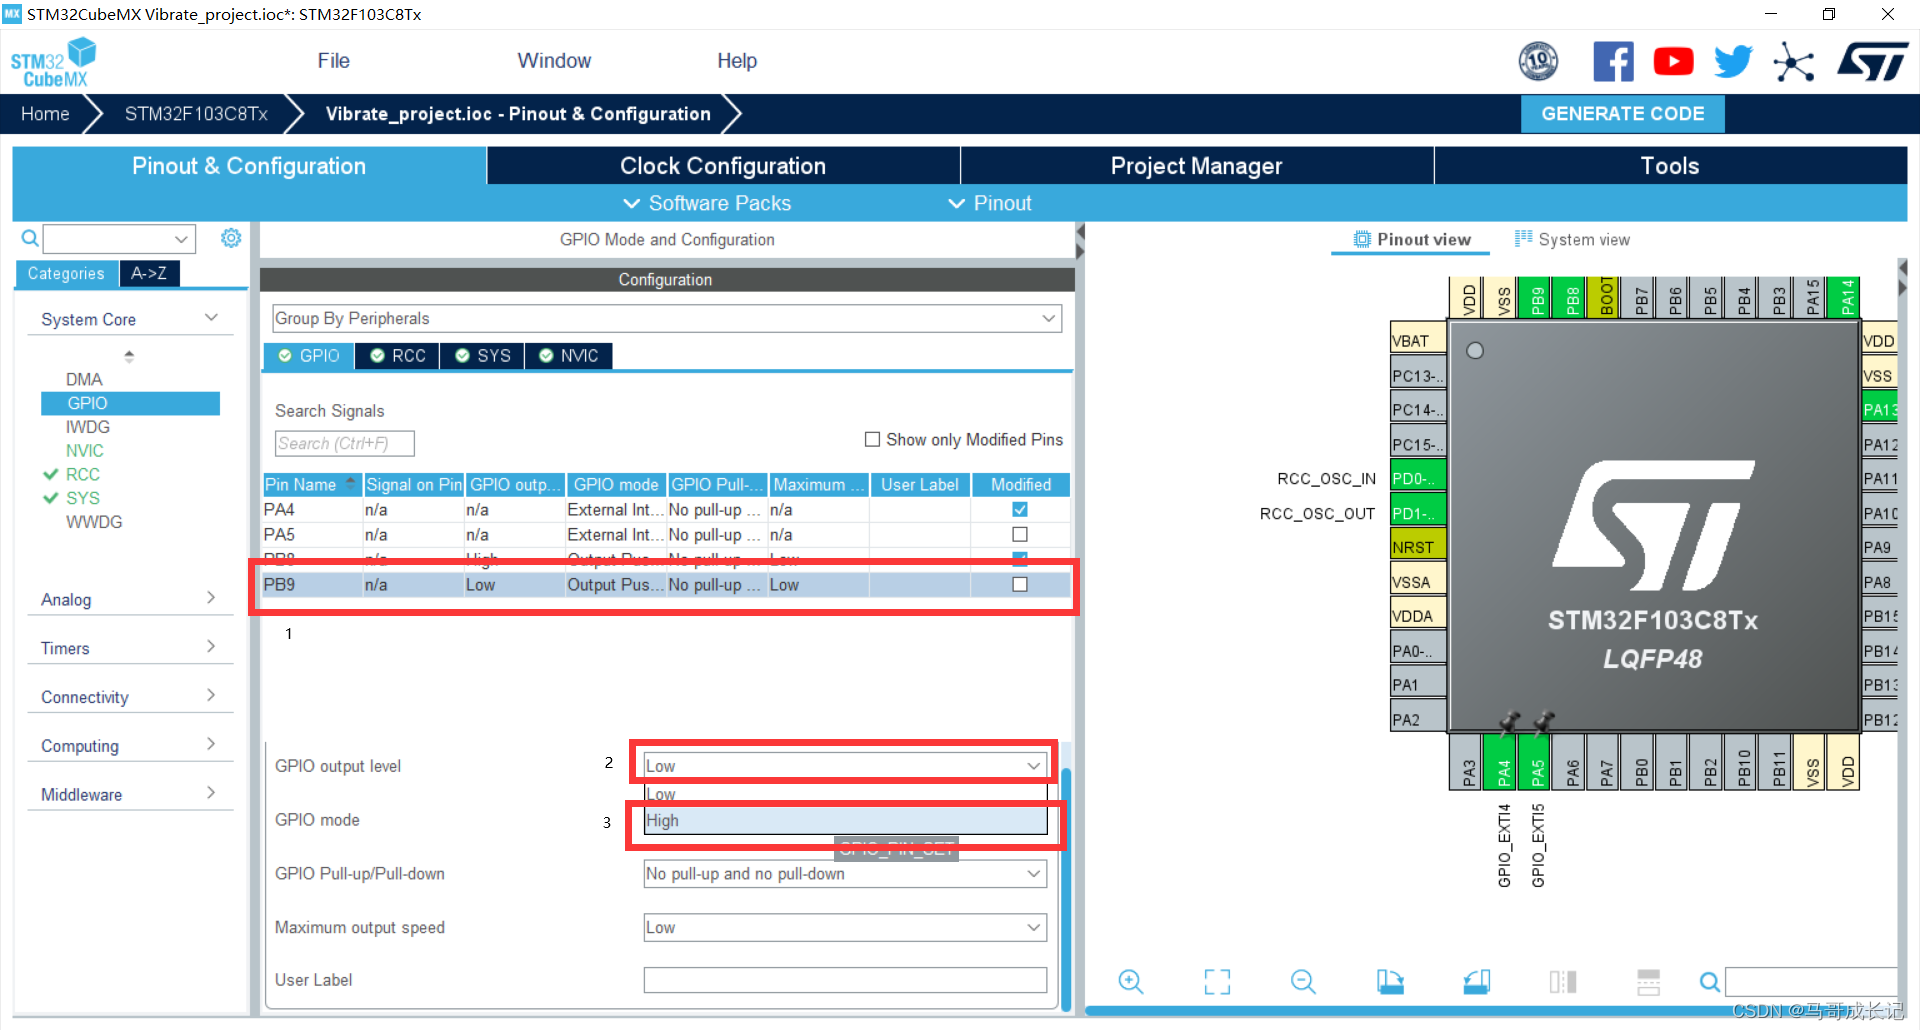Click the pin search magnifier icon
This screenshot has width=1920, height=1030.
click(1710, 982)
